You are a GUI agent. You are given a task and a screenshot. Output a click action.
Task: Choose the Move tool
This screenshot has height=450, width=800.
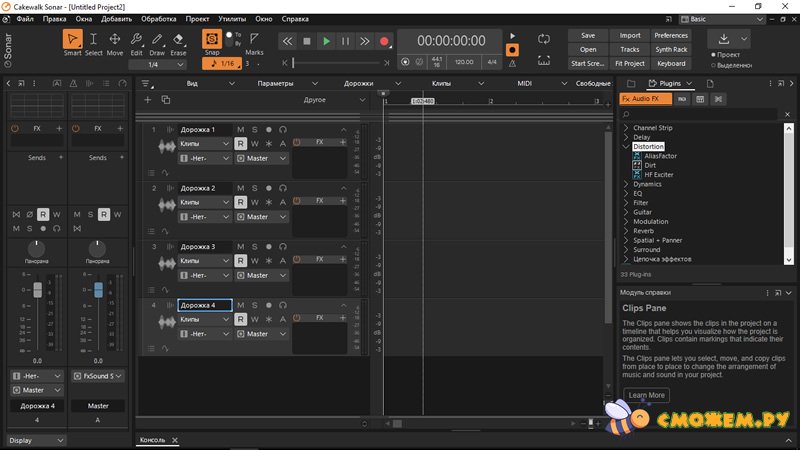[x=115, y=43]
